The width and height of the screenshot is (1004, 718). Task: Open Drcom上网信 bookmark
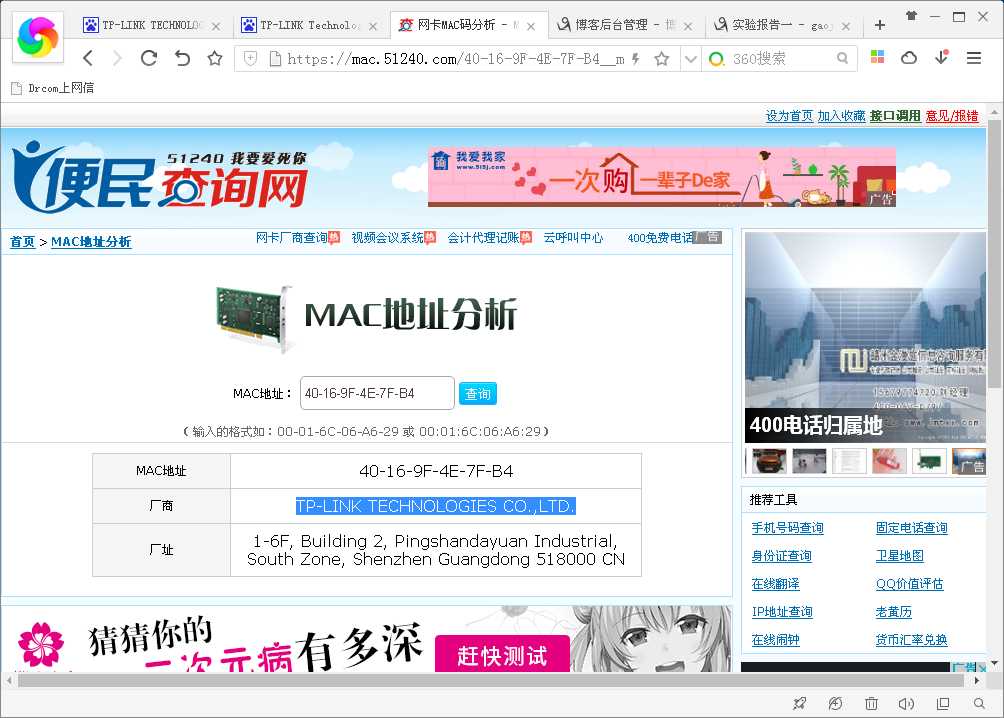point(53,88)
